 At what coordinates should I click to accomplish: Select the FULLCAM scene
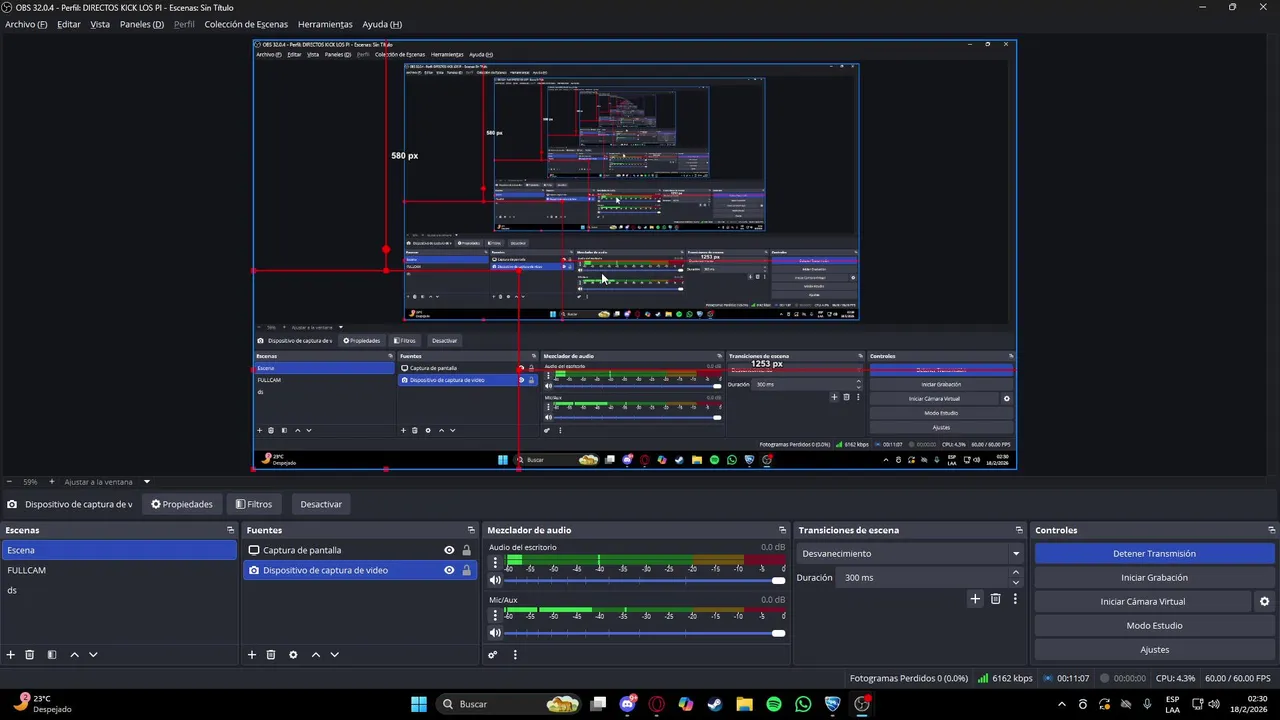coord(118,570)
